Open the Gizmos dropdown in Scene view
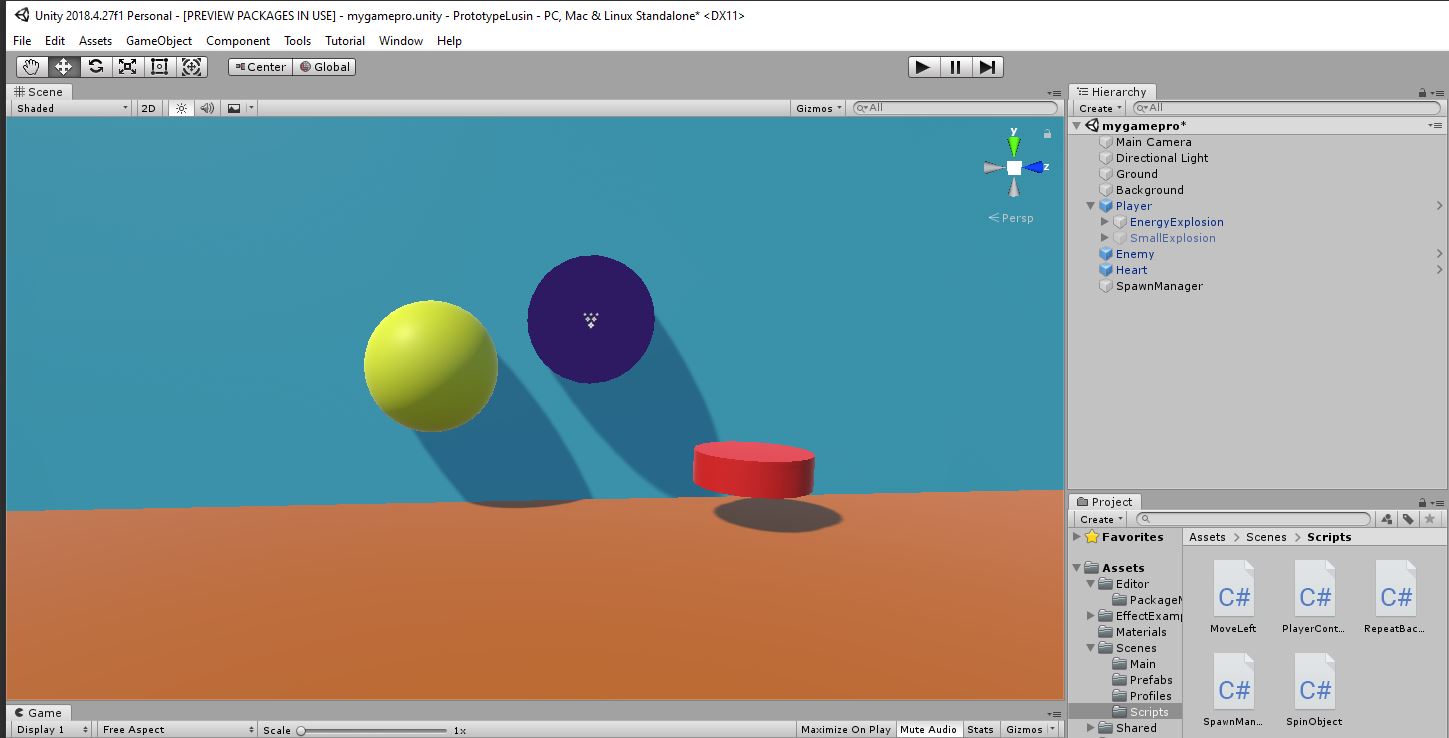 (x=816, y=107)
